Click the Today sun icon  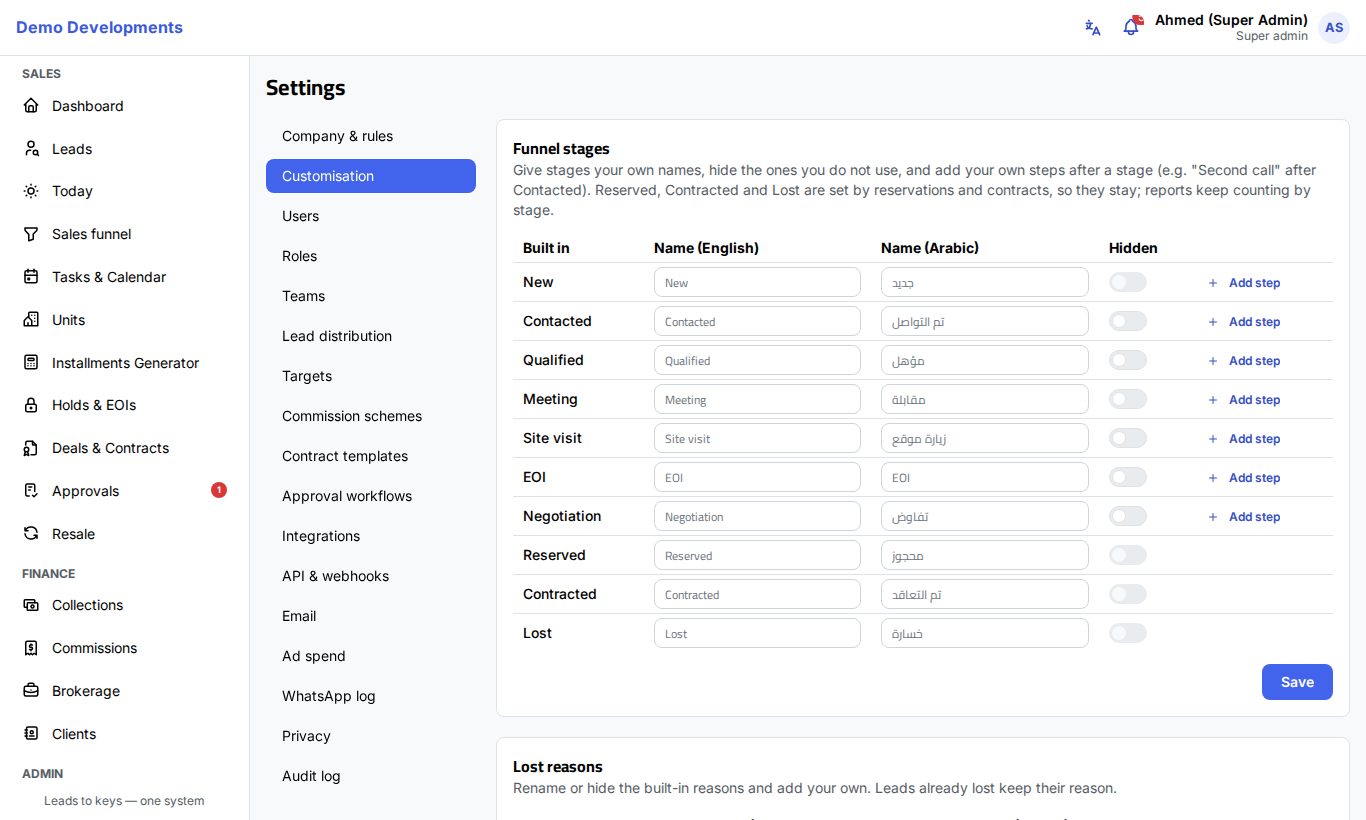click(31, 191)
